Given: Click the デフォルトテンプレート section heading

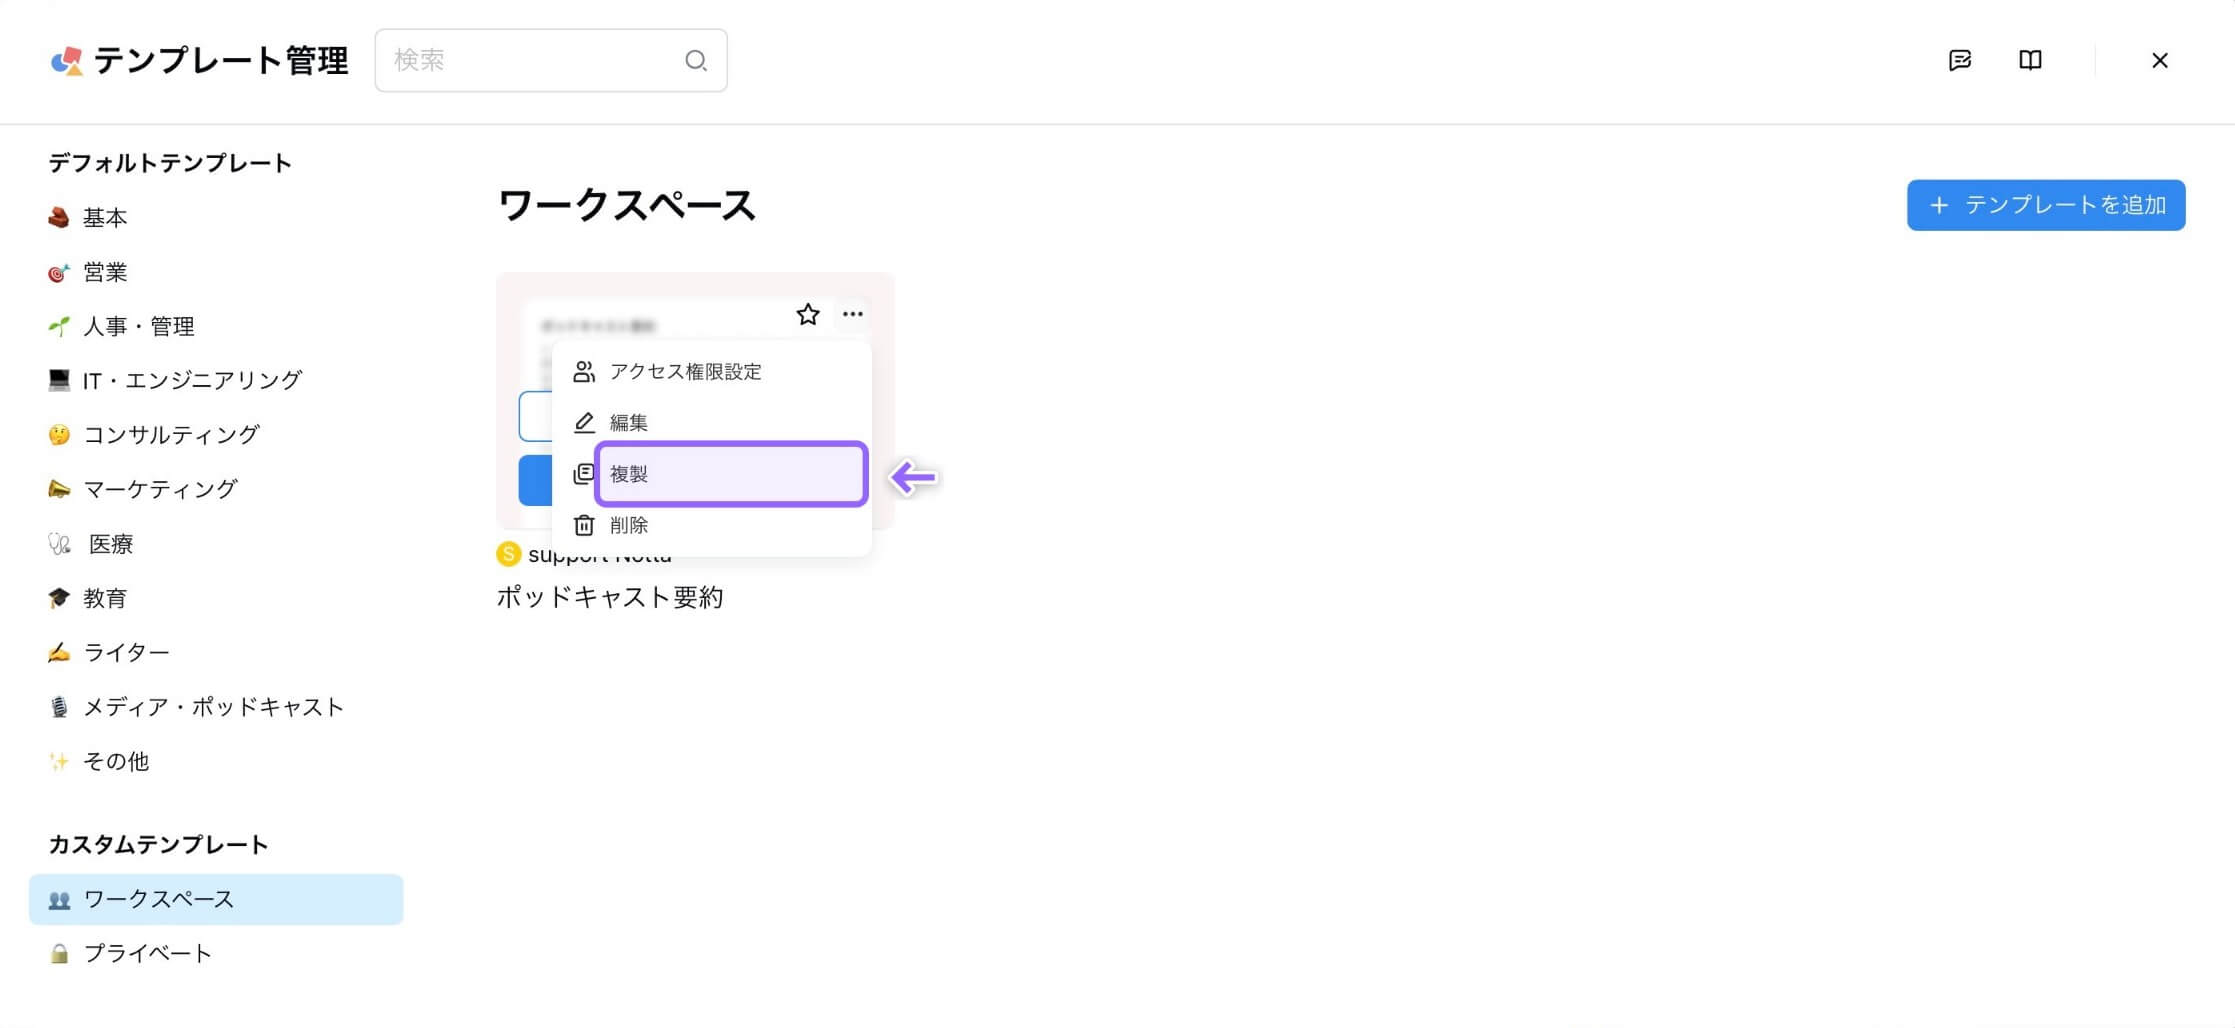Looking at the screenshot, I should click(x=170, y=163).
